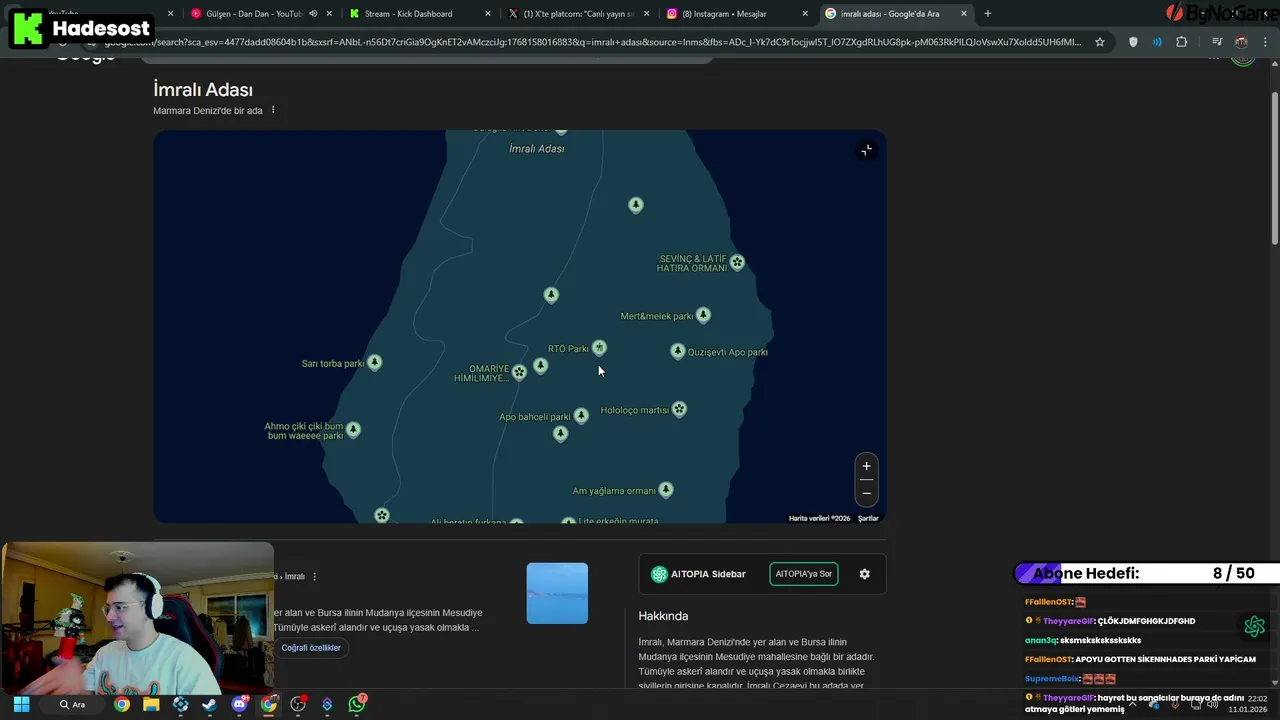The width and height of the screenshot is (1280, 720).
Task: Click the İmralı Adası heading
Action: pyautogui.click(x=203, y=90)
